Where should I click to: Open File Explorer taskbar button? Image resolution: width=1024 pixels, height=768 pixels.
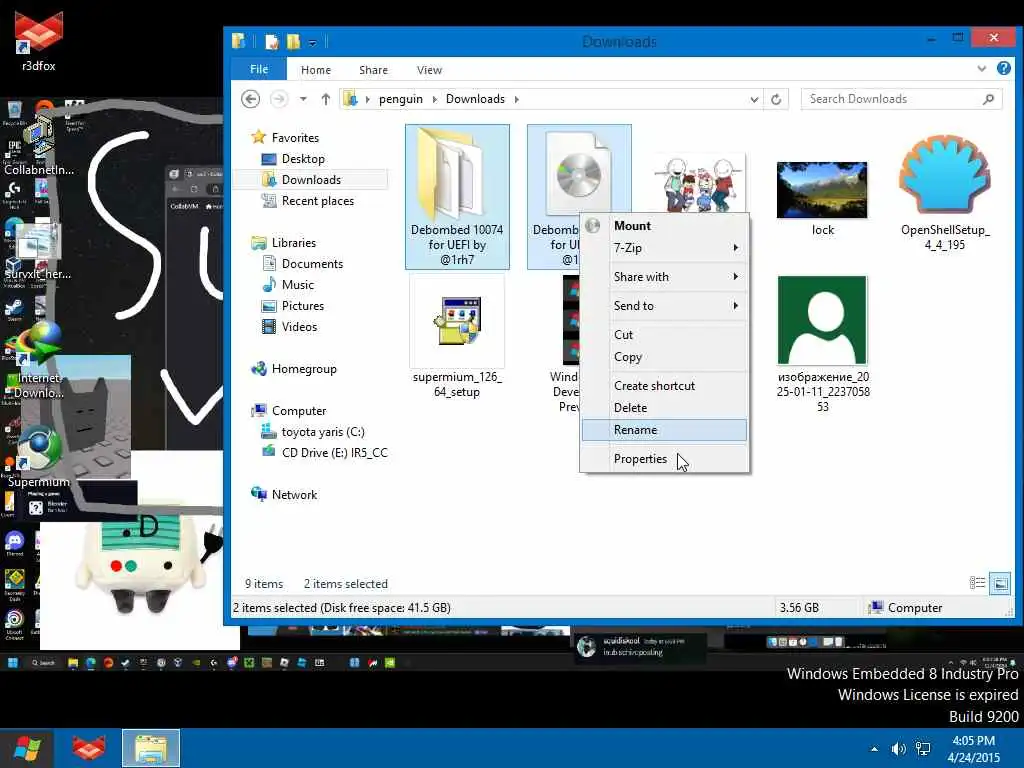click(x=151, y=748)
